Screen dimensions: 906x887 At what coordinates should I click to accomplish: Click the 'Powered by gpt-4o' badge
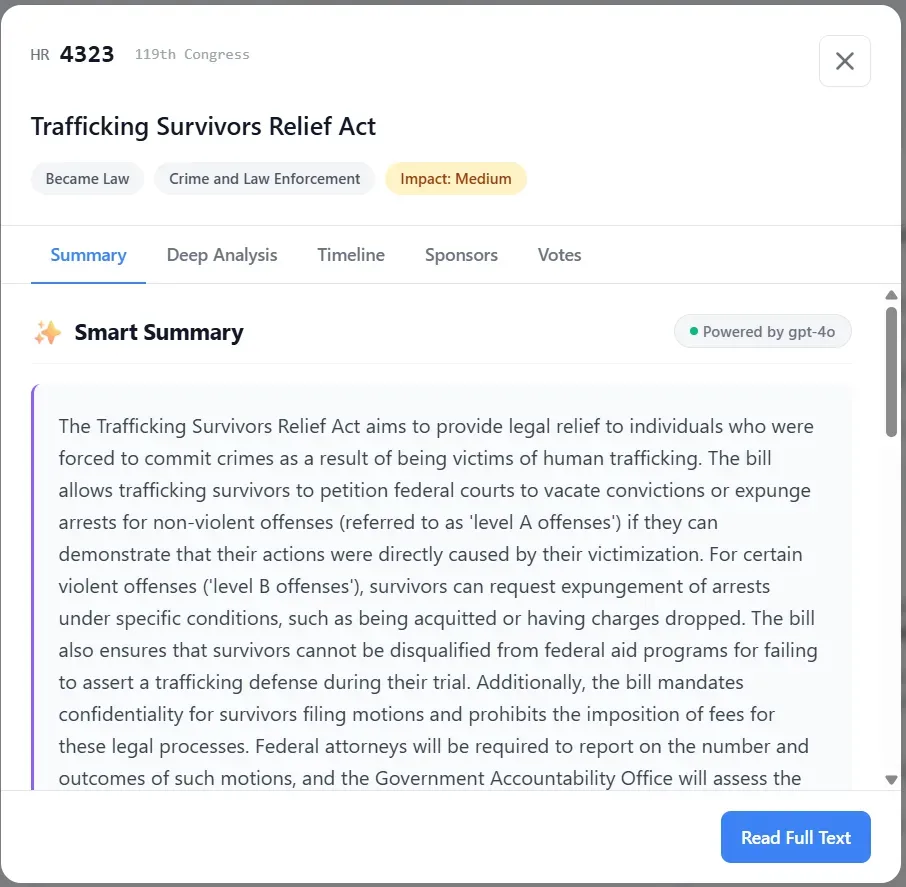coord(763,331)
